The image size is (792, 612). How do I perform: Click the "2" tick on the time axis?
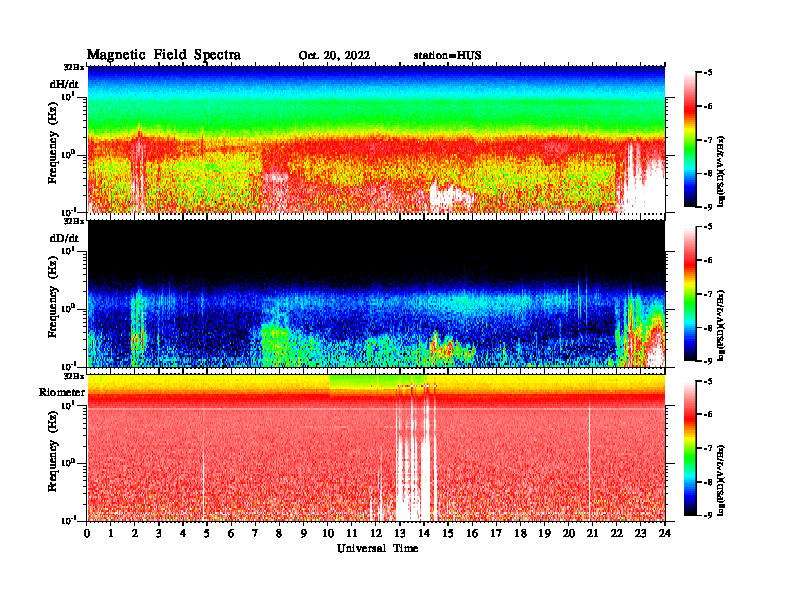[x=135, y=533]
